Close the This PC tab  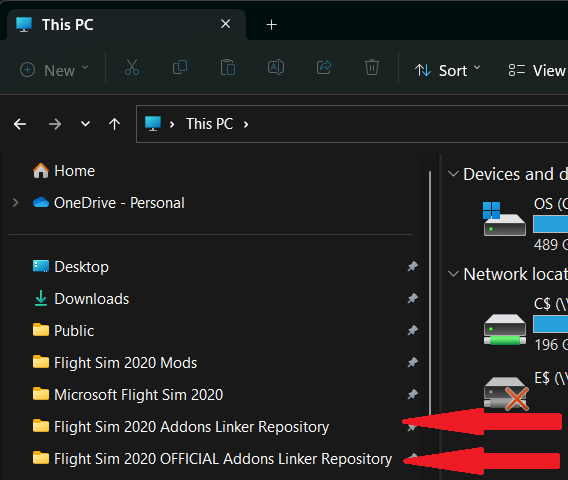click(x=225, y=24)
